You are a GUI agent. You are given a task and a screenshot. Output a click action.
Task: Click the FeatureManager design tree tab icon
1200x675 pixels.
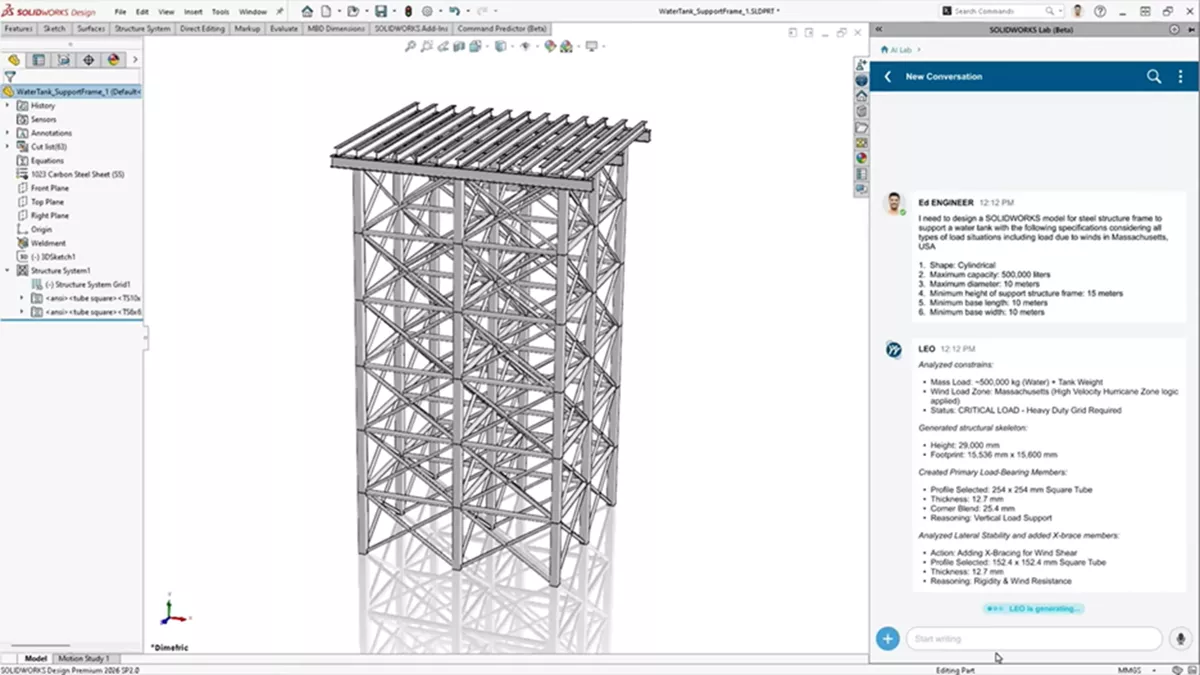click(14, 60)
